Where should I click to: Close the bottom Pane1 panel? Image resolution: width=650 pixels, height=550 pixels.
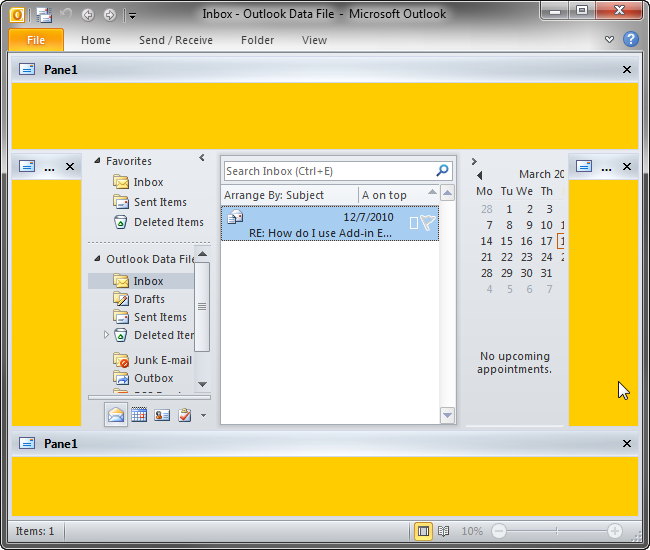tap(627, 443)
